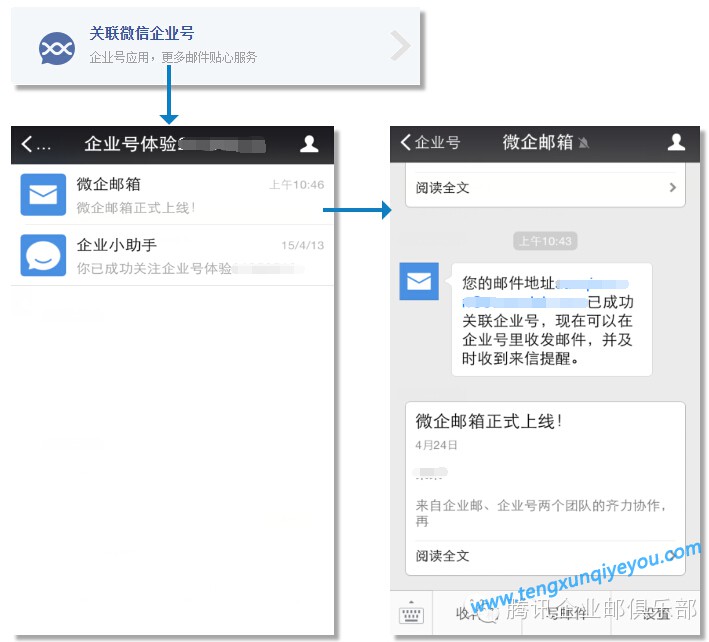The width and height of the screenshot is (709, 642).
Task: Select the 企业号体验 header title
Action: coord(175,144)
